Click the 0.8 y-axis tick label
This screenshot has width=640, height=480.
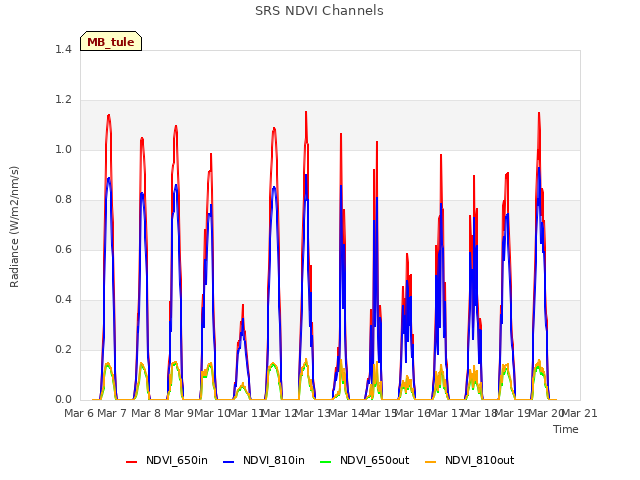point(63,200)
